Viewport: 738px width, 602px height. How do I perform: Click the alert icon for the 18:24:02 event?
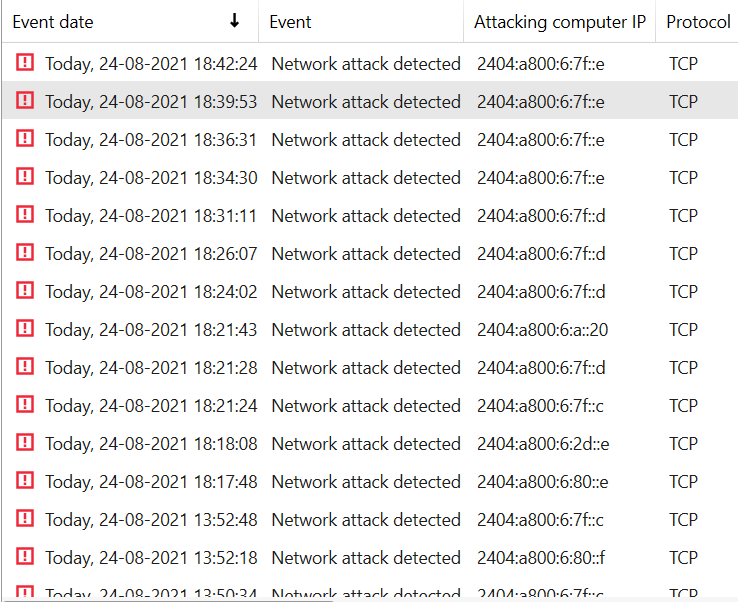[25, 291]
